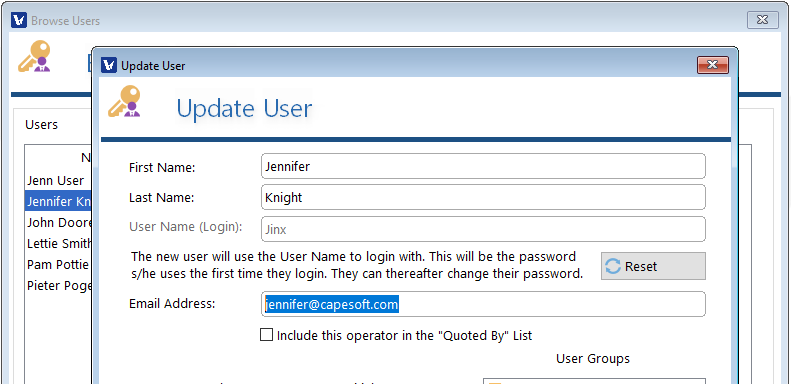Image resolution: width=791 pixels, height=384 pixels.
Task: Enable the "Quoted By" List checkbox
Action: 266,335
